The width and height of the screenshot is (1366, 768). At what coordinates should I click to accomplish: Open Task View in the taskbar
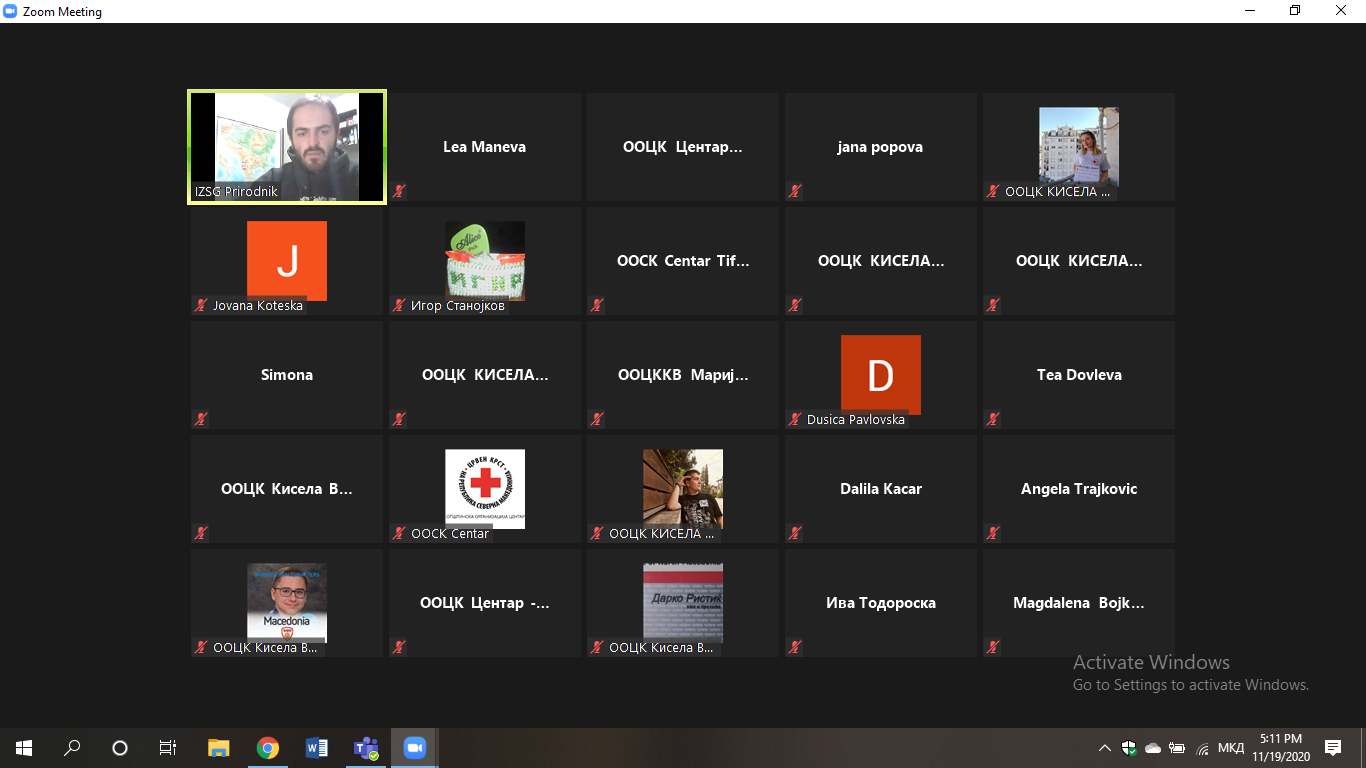click(168, 748)
